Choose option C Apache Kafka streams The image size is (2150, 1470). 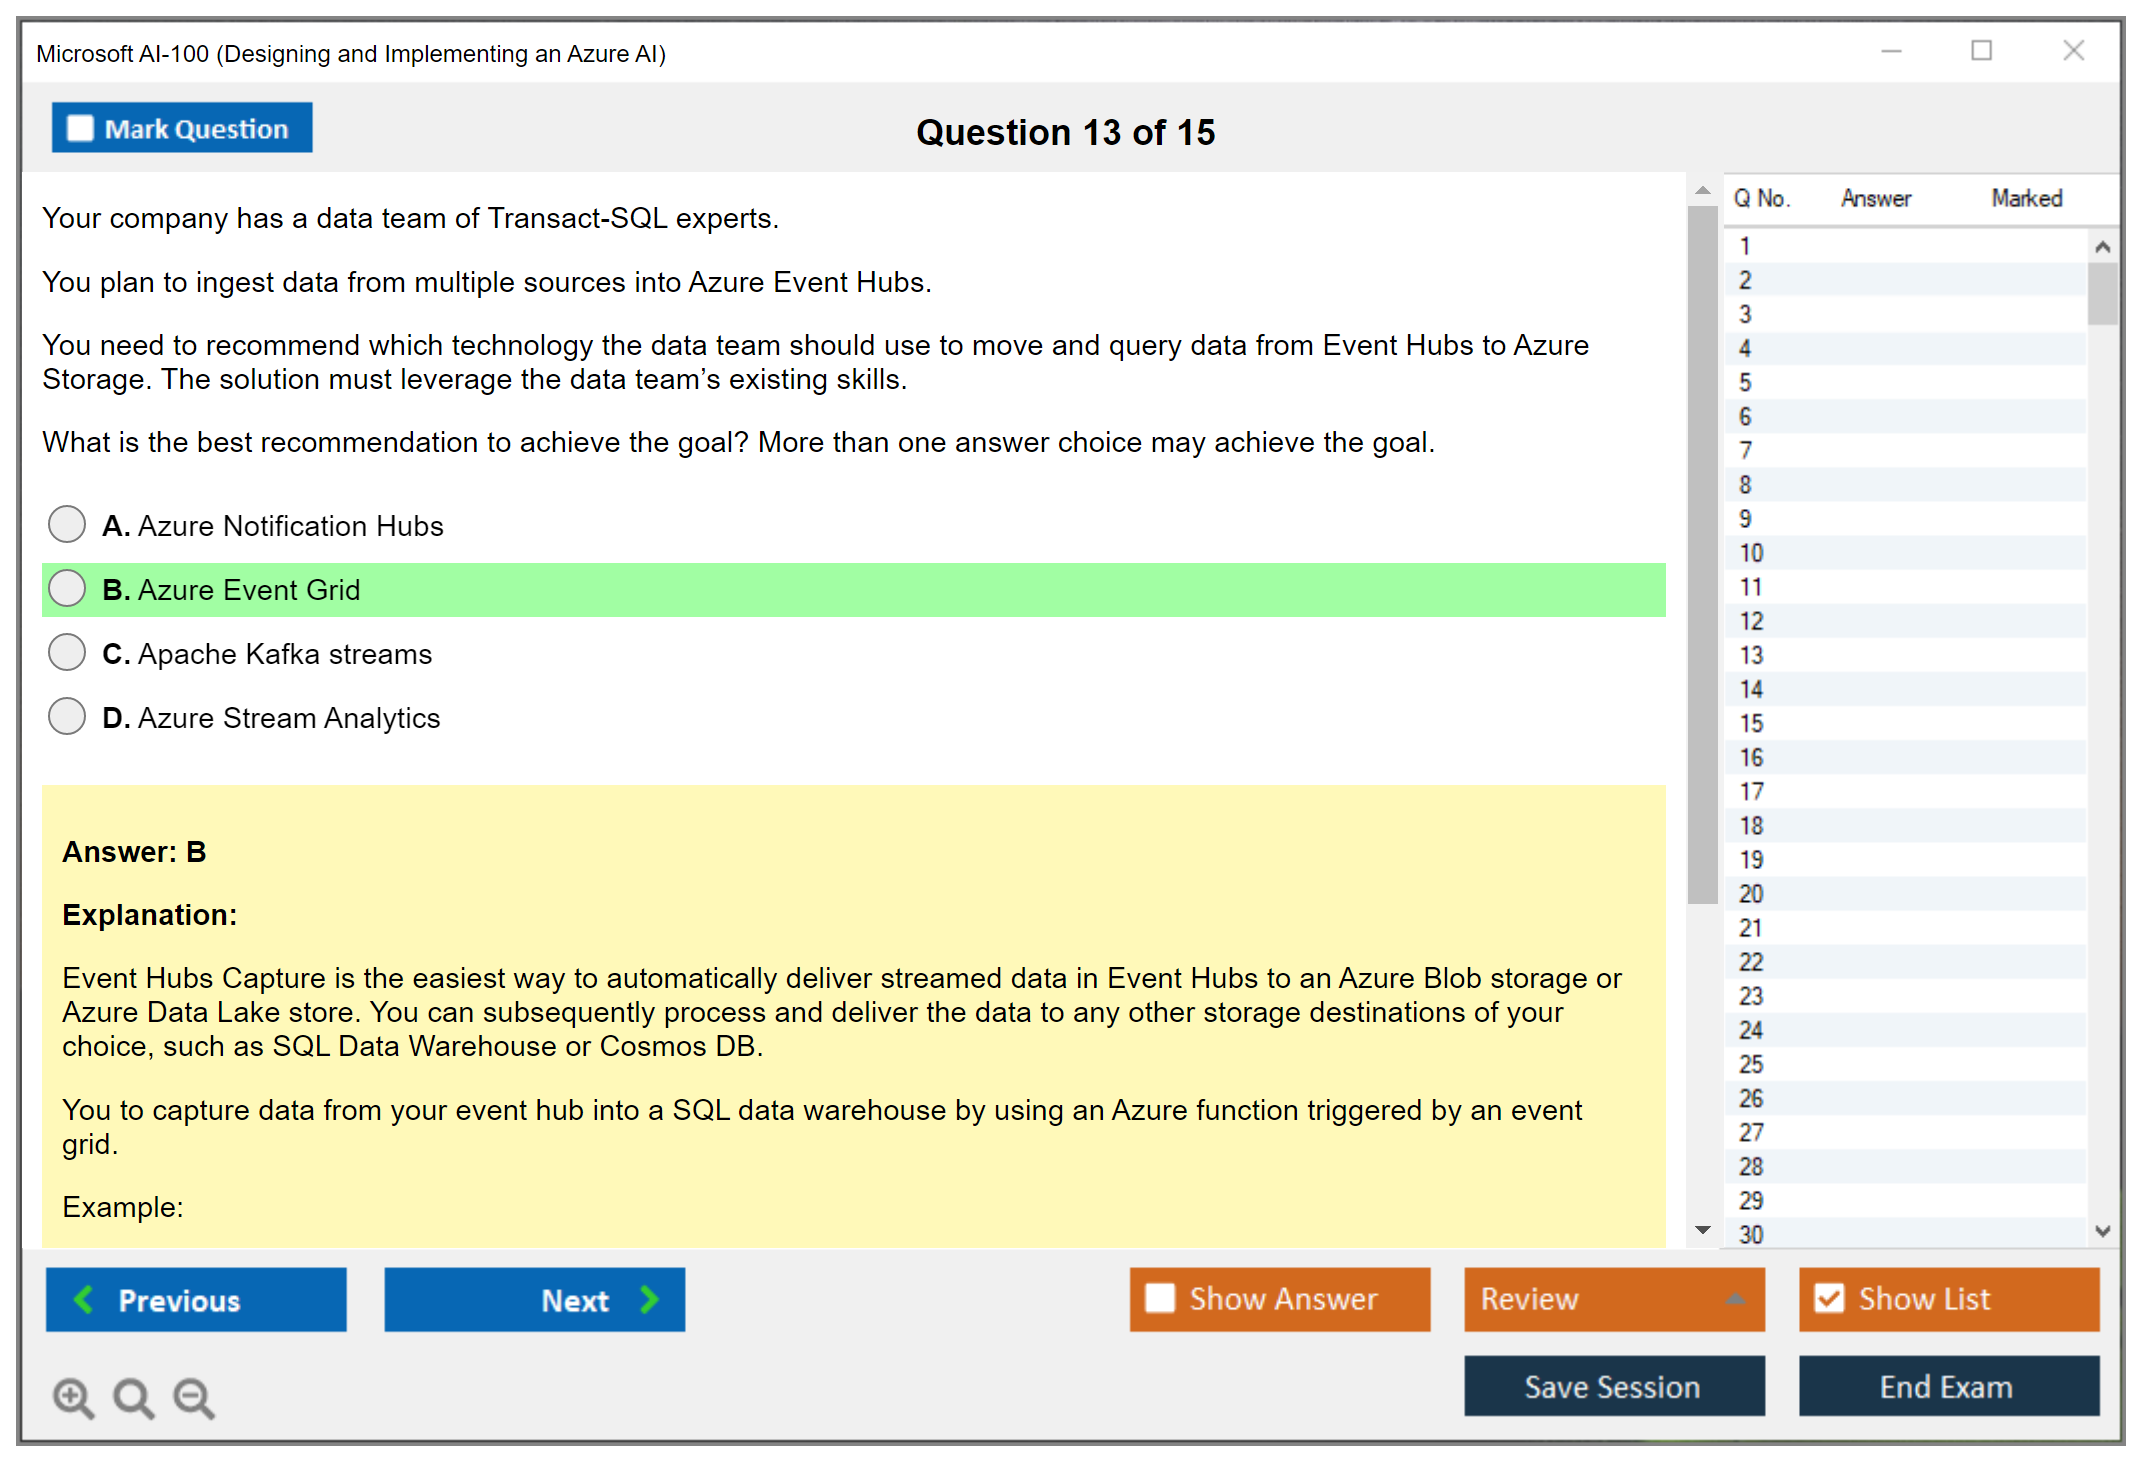[67, 652]
